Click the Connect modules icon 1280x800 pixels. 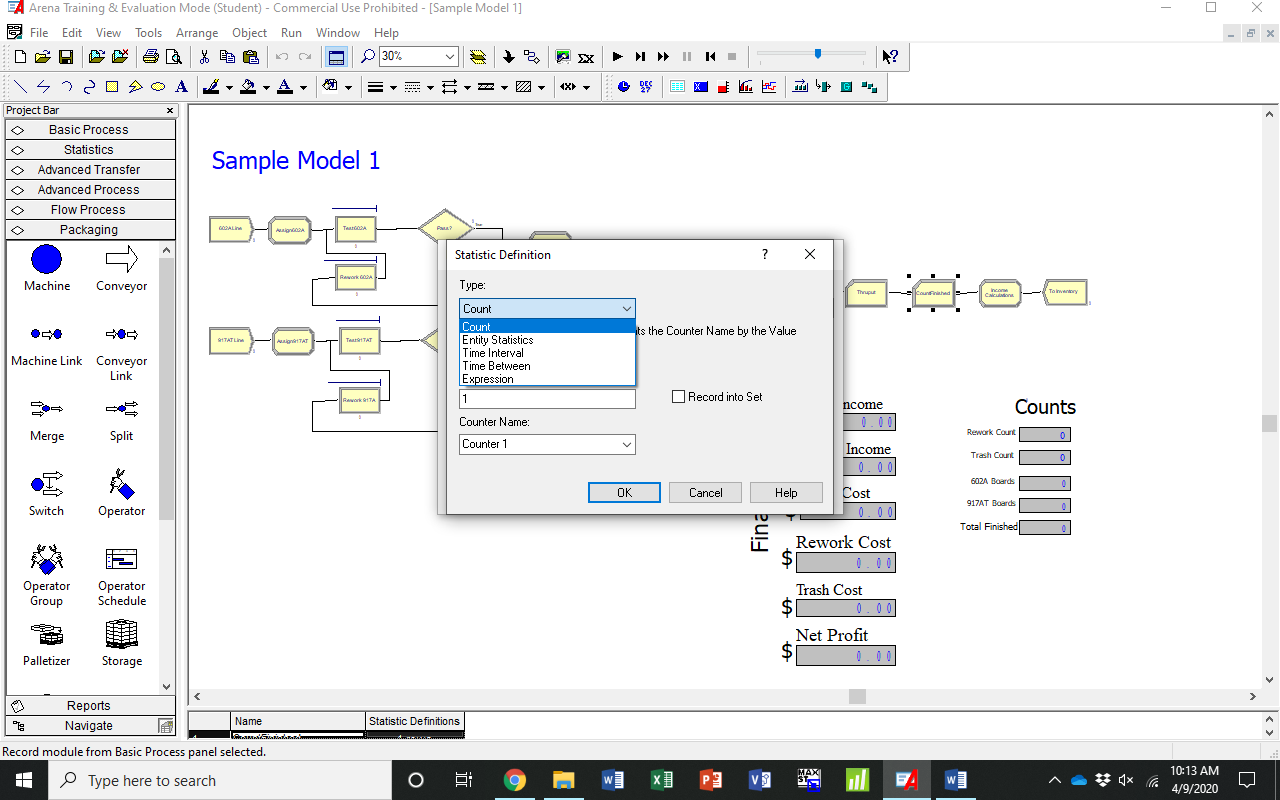tap(531, 57)
